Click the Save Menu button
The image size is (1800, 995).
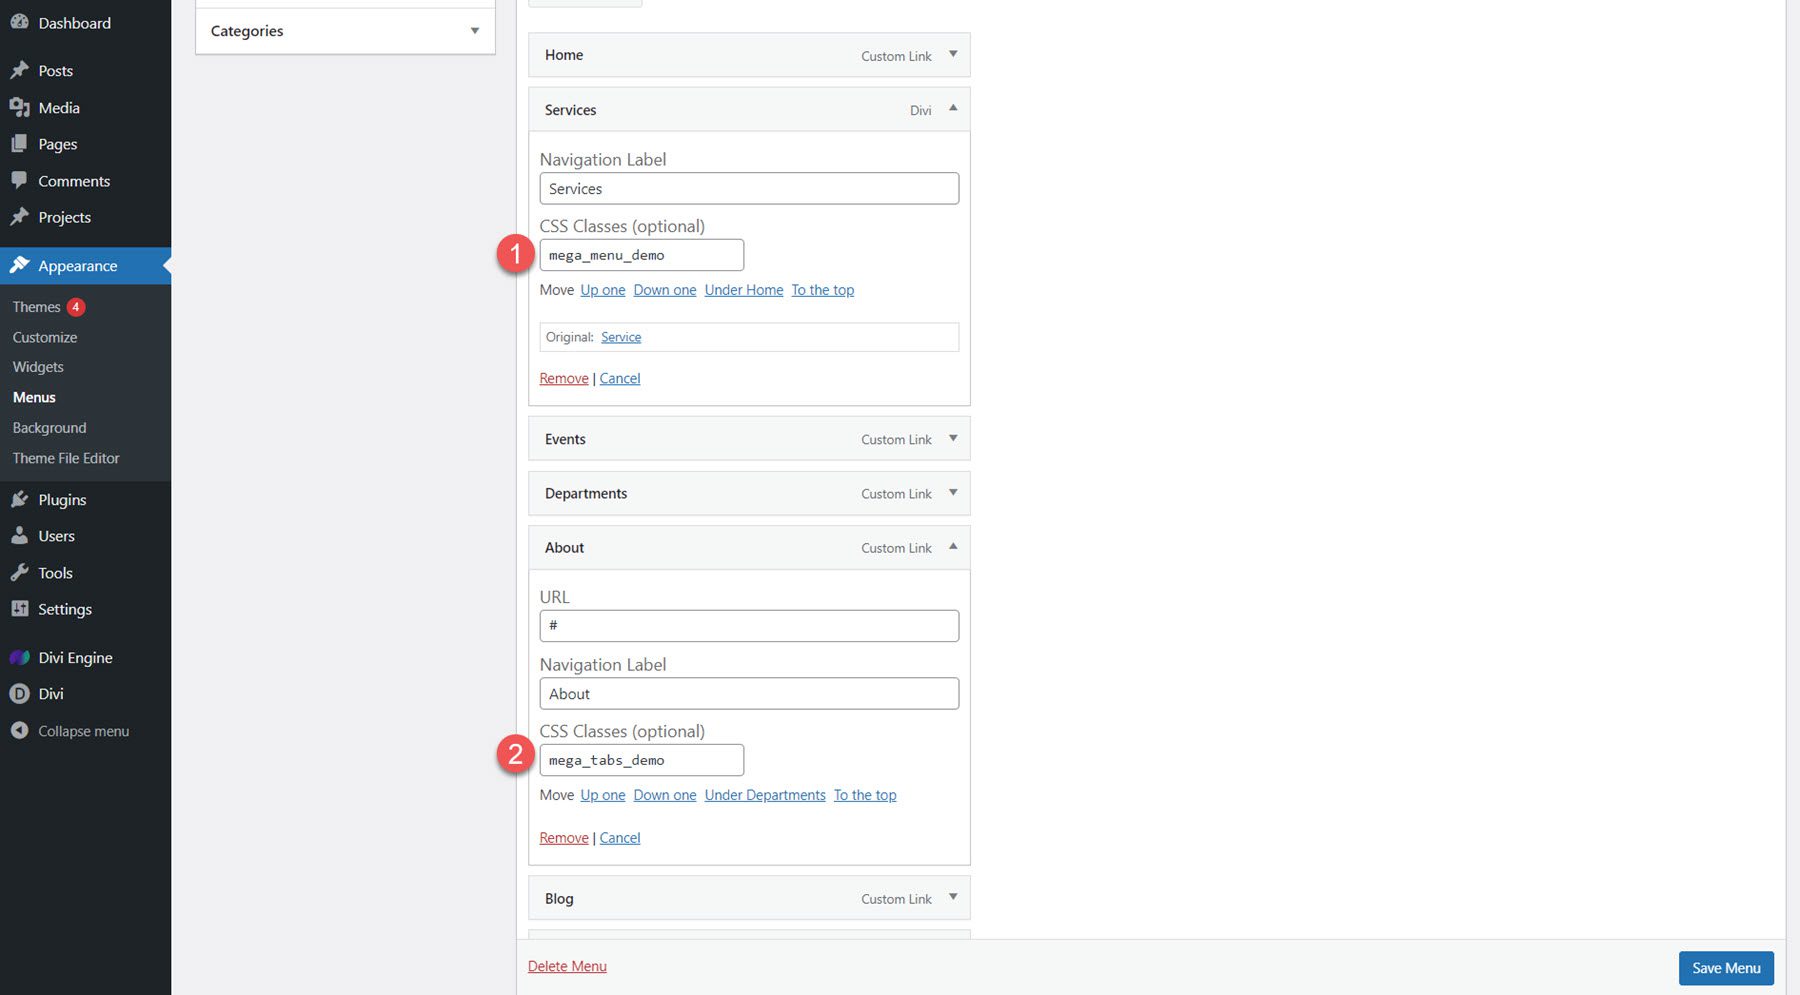pos(1725,967)
